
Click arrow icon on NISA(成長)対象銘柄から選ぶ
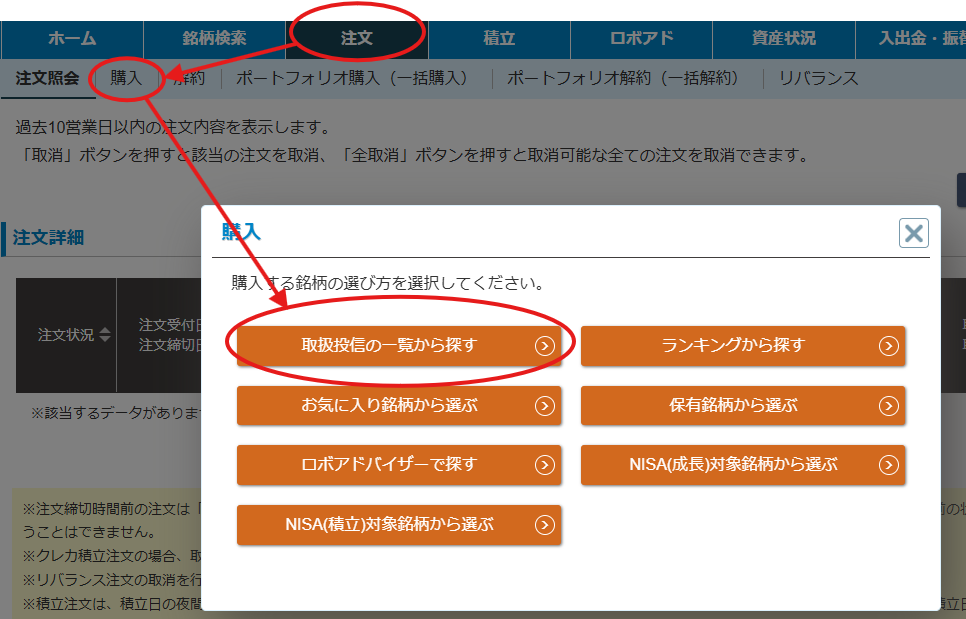tap(888, 465)
